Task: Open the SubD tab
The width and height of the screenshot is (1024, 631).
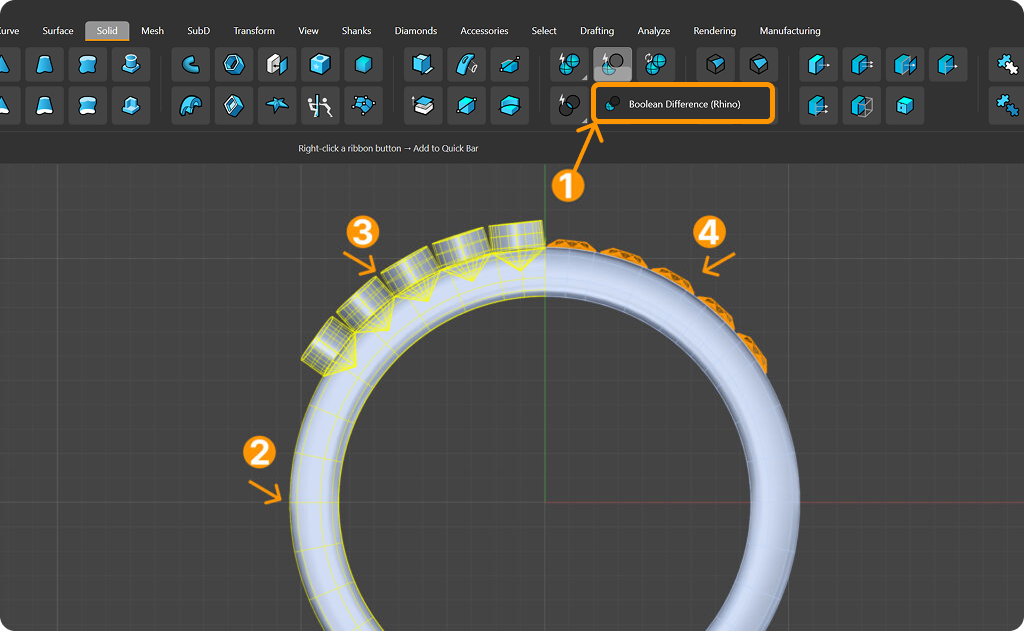Action: click(199, 31)
